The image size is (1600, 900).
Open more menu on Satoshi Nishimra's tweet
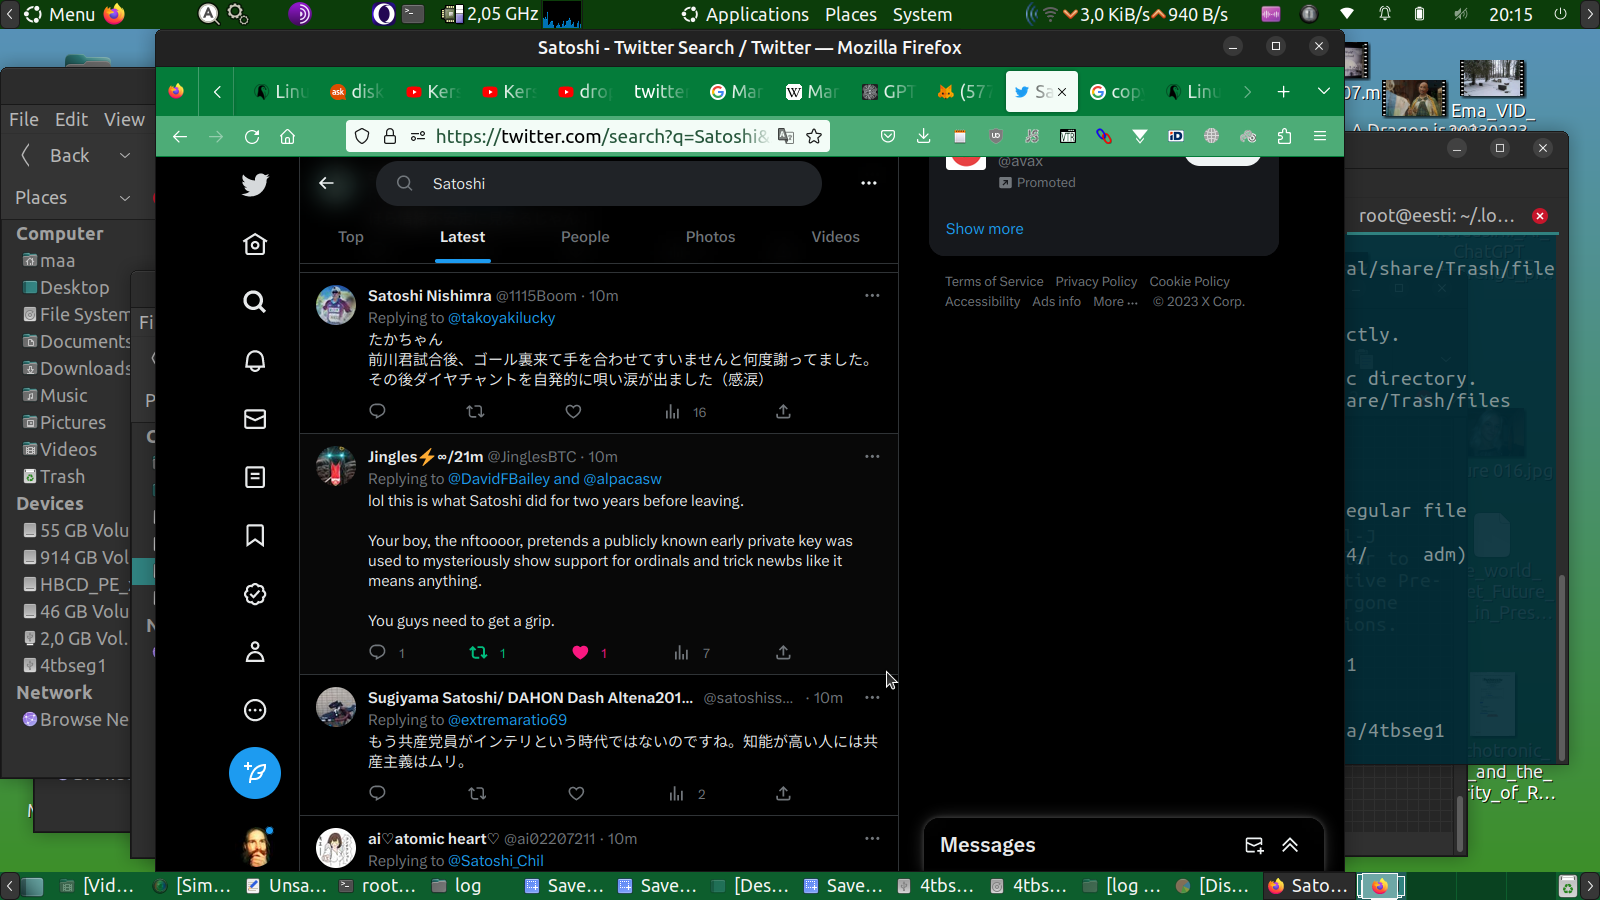click(x=872, y=295)
